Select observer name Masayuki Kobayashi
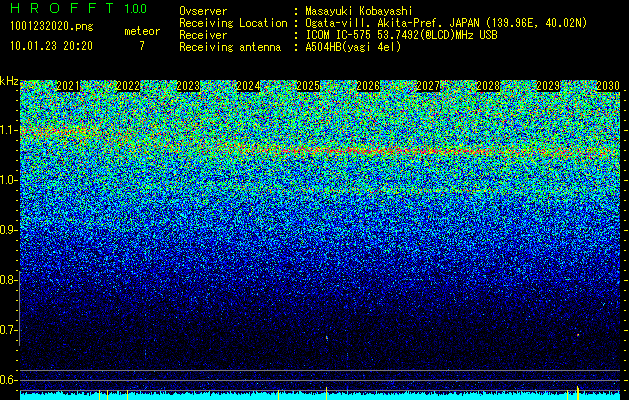629x400 pixels. point(359,11)
